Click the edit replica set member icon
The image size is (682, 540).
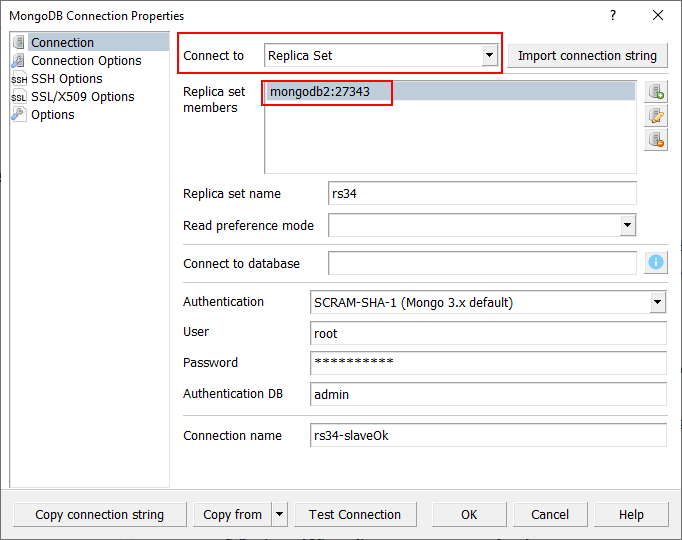coord(656,116)
